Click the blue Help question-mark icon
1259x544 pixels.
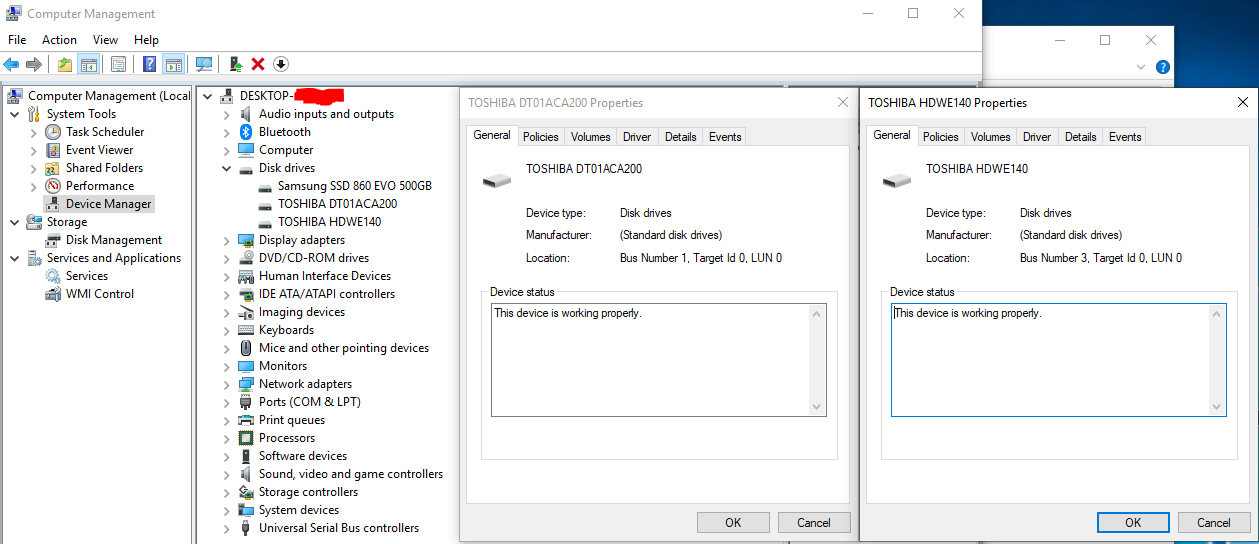(149, 64)
